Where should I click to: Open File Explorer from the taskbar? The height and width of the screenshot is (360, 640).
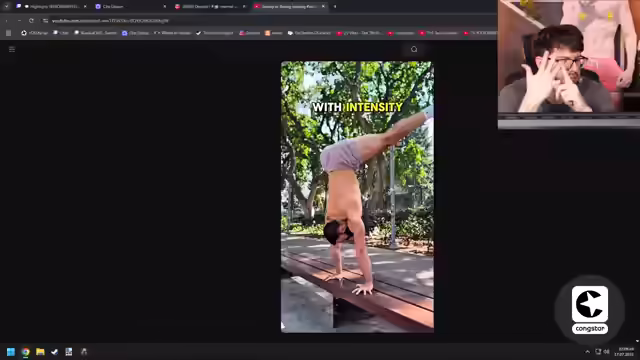point(40,351)
